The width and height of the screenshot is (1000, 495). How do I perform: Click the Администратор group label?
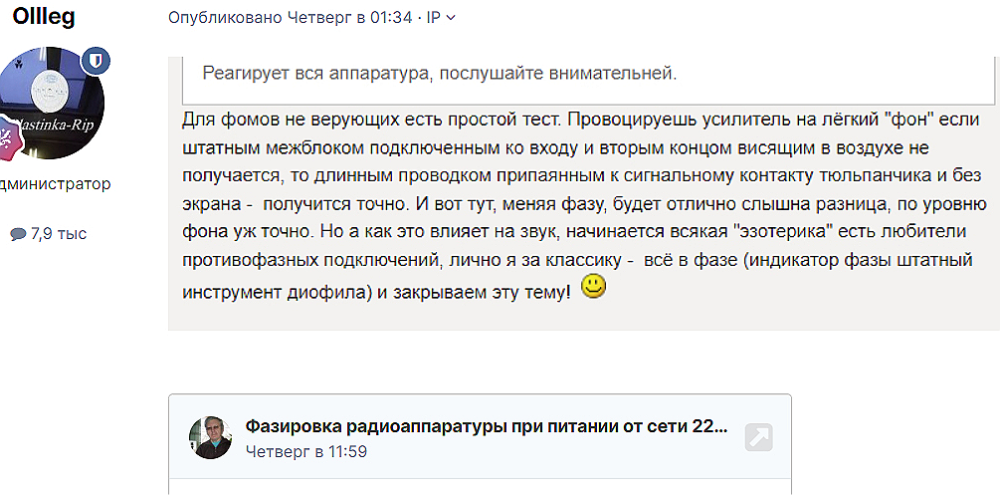(x=55, y=184)
